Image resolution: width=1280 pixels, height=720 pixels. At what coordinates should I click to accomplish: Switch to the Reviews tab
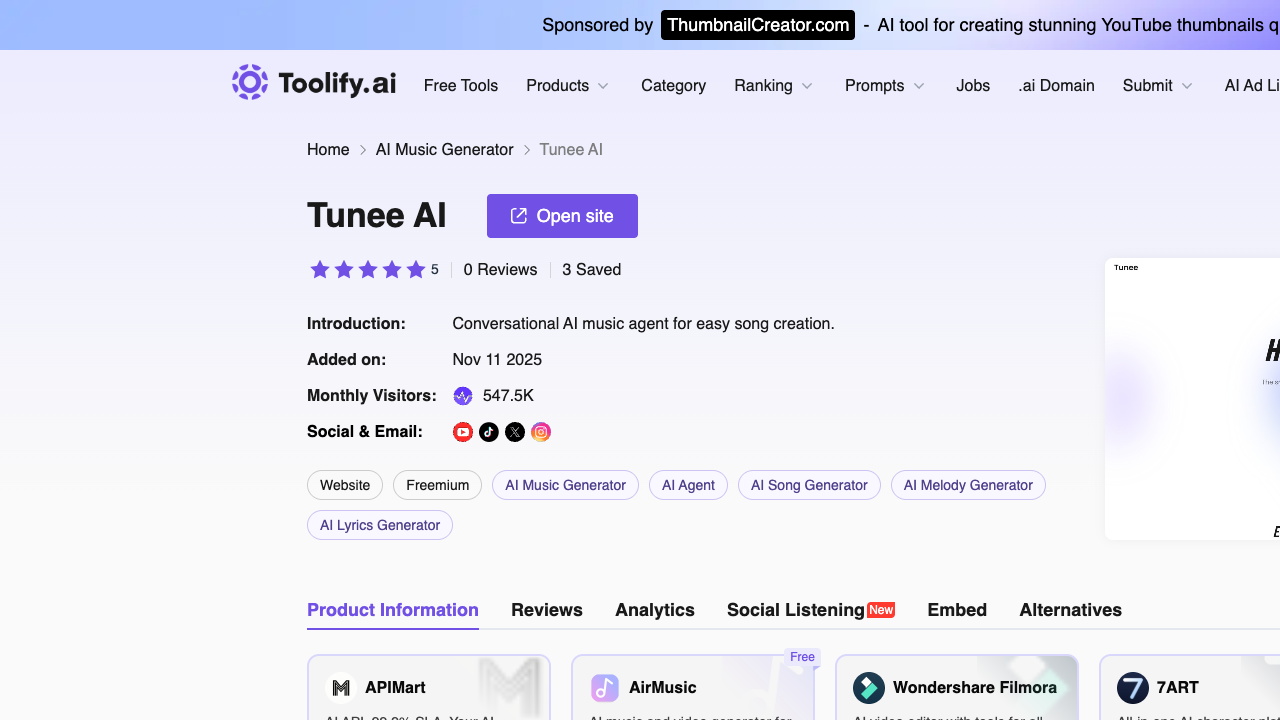pos(547,610)
